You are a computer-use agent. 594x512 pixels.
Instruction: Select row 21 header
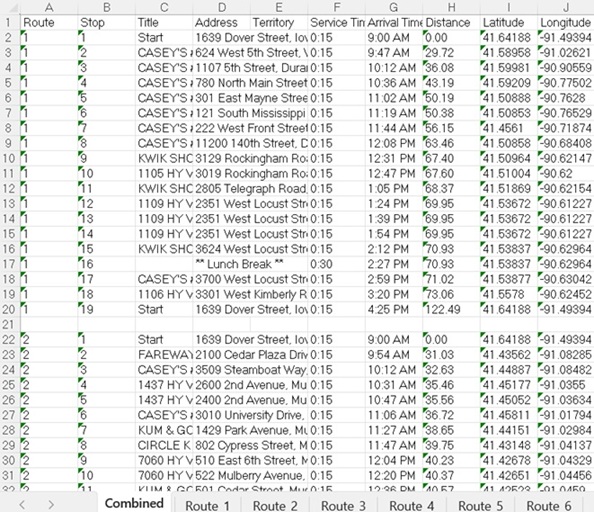click(9, 325)
